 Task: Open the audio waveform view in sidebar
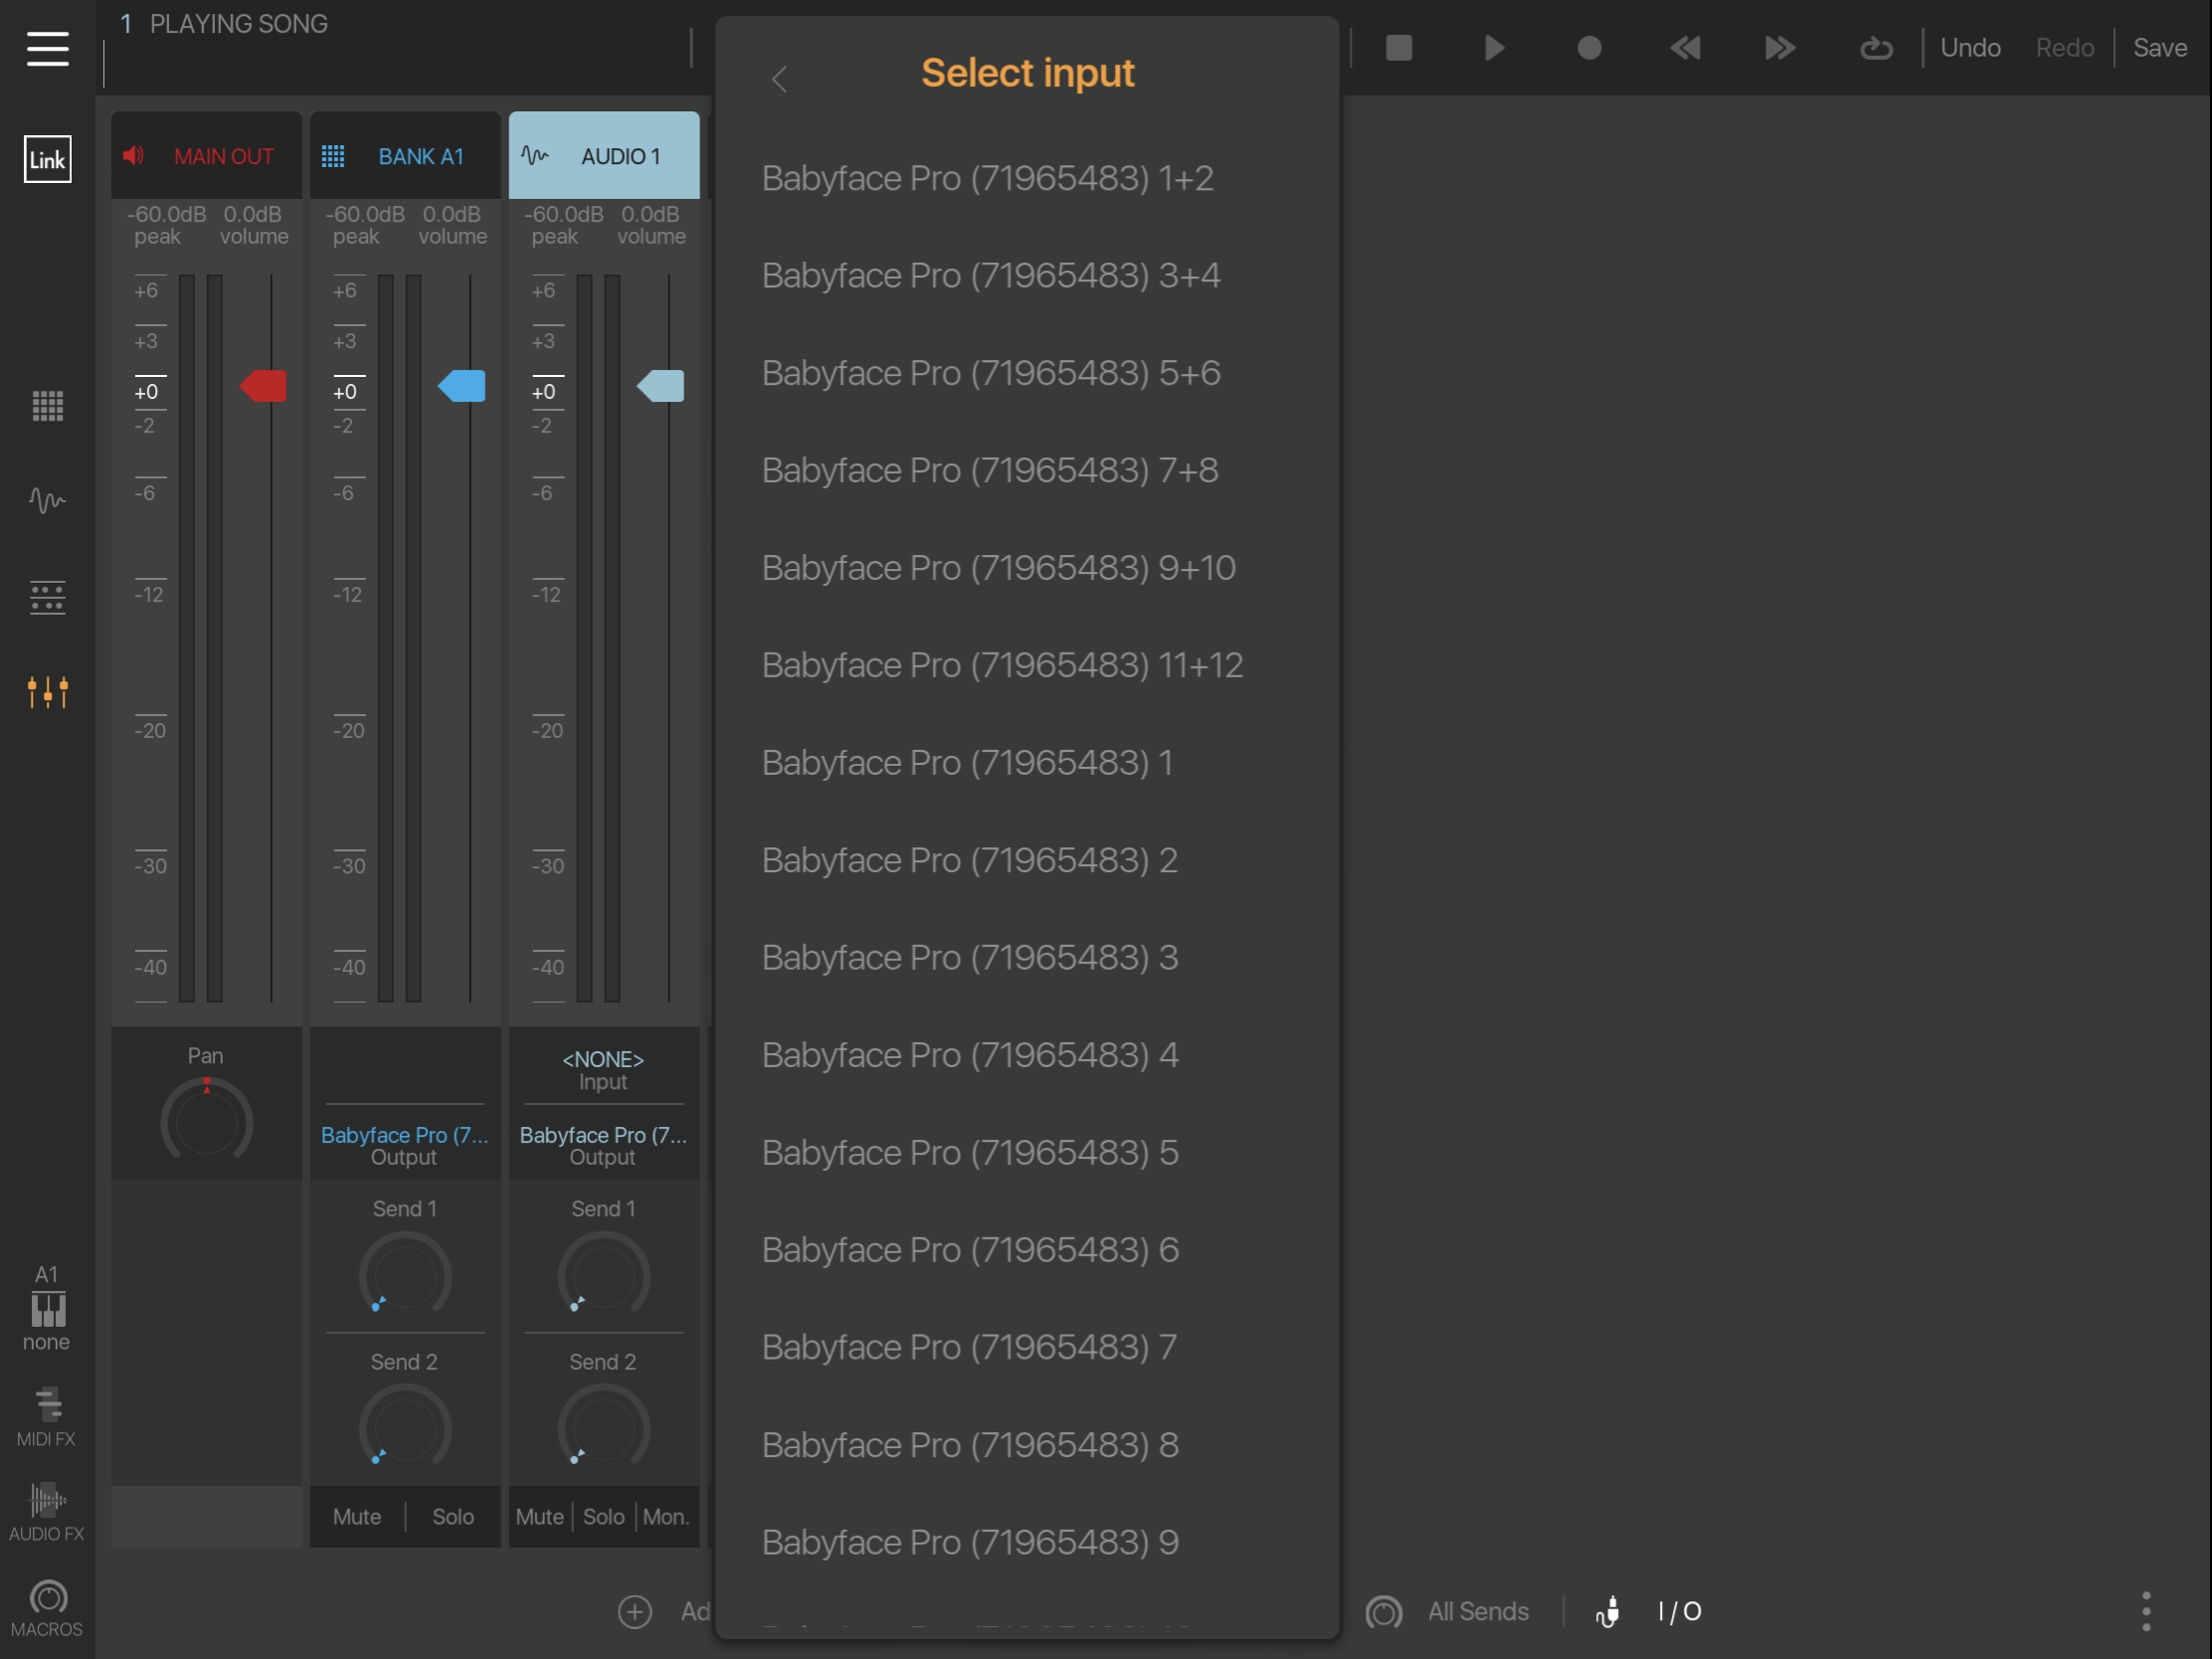click(x=47, y=499)
